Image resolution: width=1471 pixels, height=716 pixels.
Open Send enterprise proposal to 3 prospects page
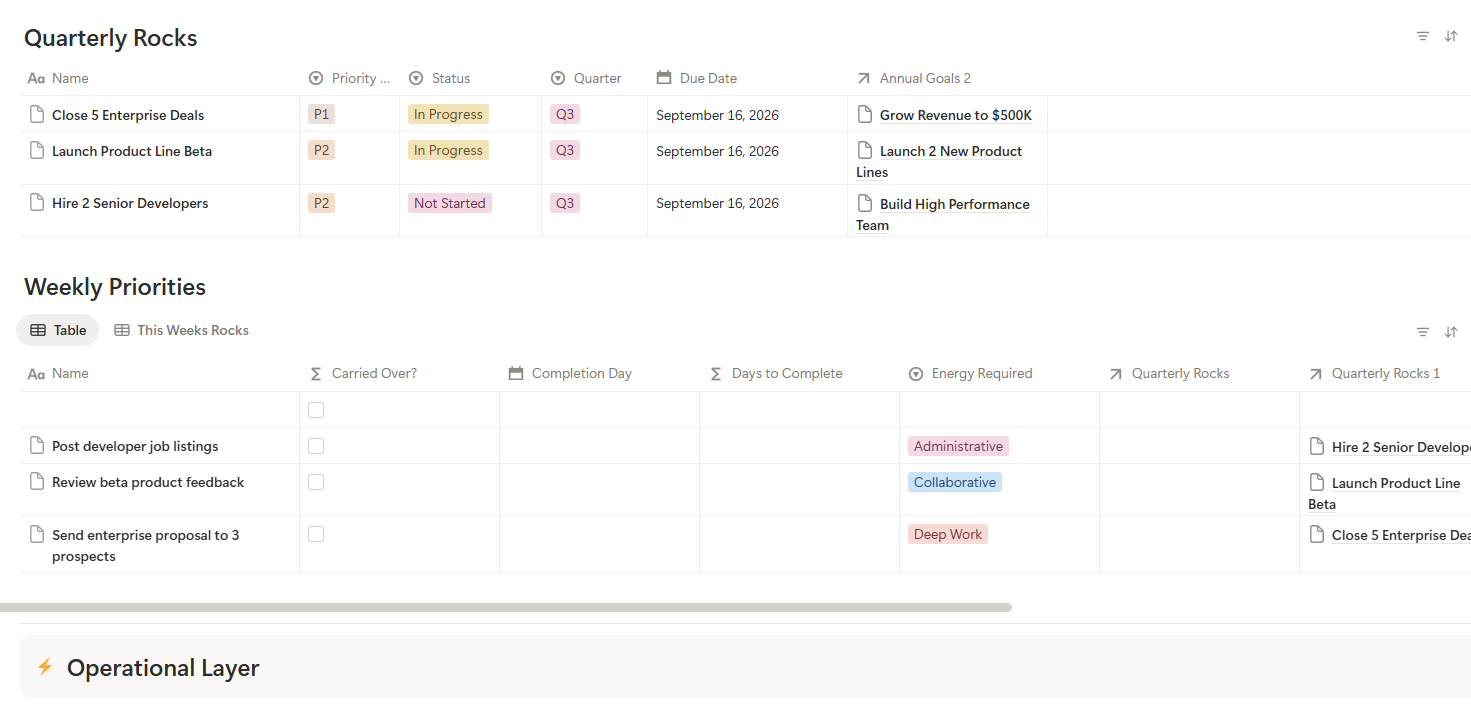tap(146, 545)
